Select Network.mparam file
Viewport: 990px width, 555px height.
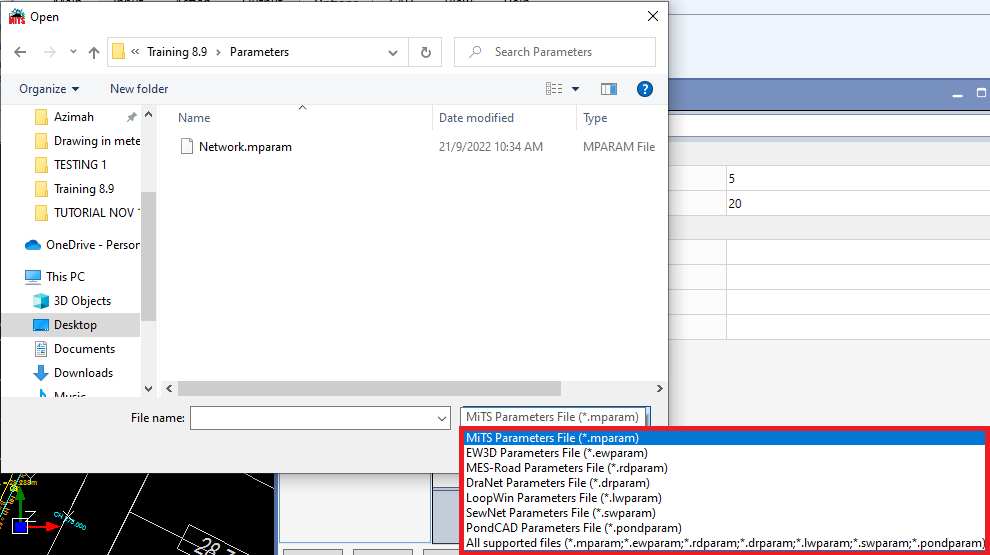pyautogui.click(x=245, y=146)
